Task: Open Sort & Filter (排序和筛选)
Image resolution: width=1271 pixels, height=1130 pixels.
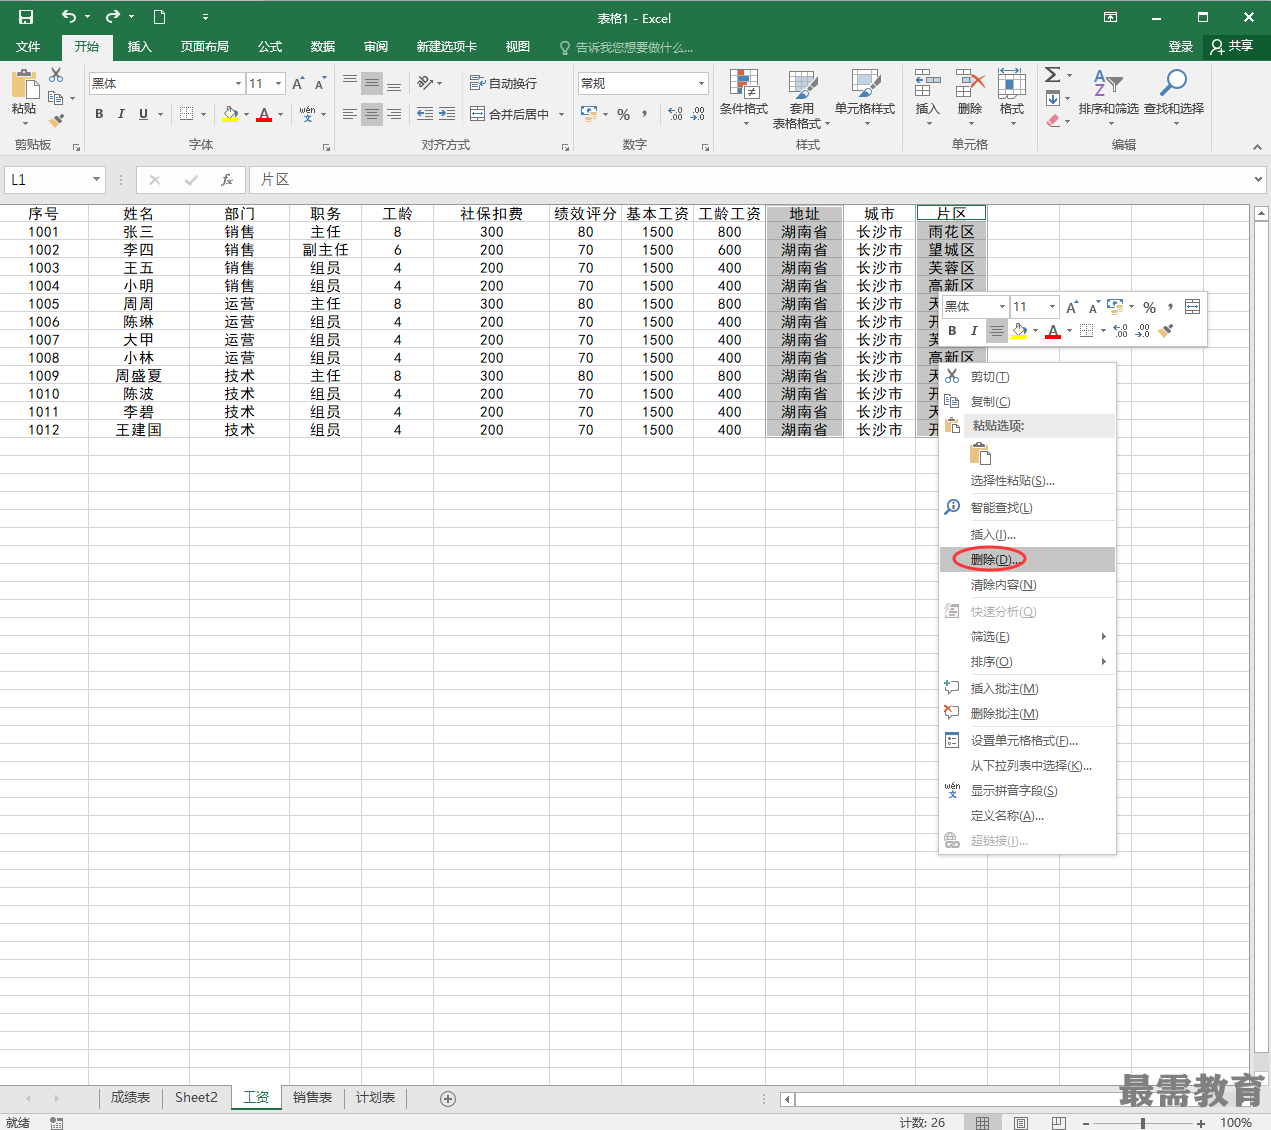Action: pyautogui.click(x=1108, y=98)
